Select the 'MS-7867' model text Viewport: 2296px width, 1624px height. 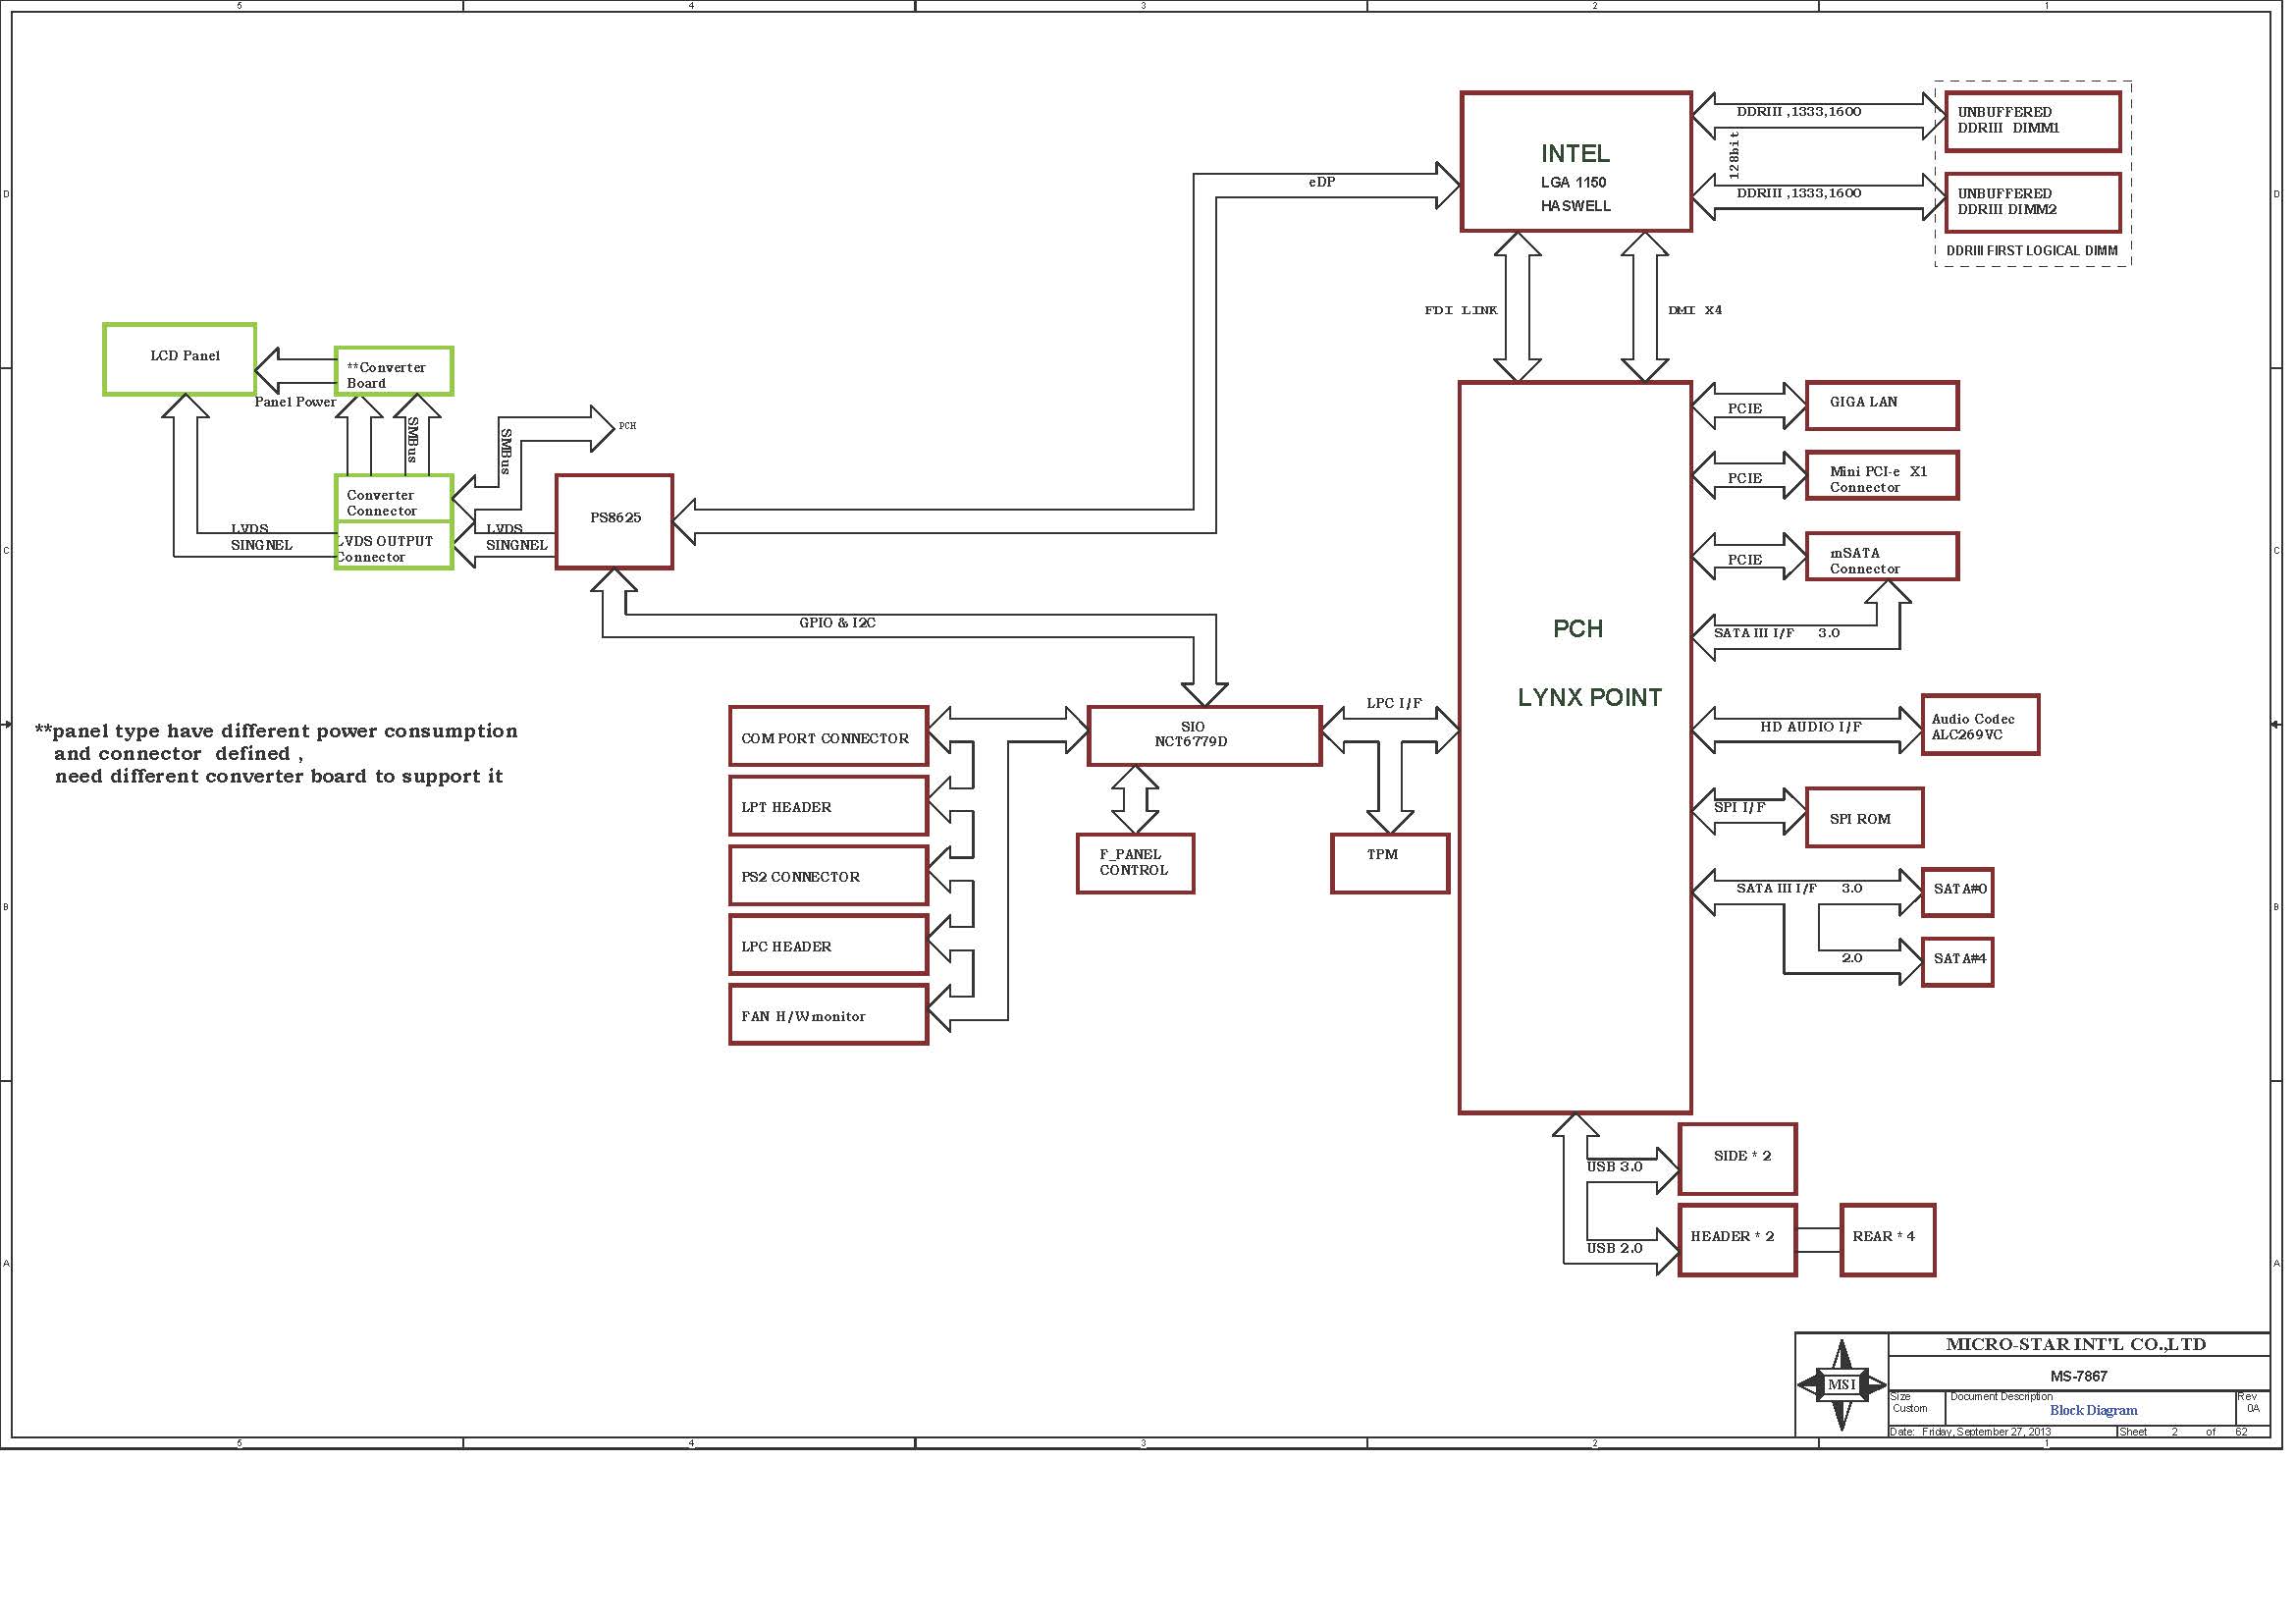click(2078, 1377)
